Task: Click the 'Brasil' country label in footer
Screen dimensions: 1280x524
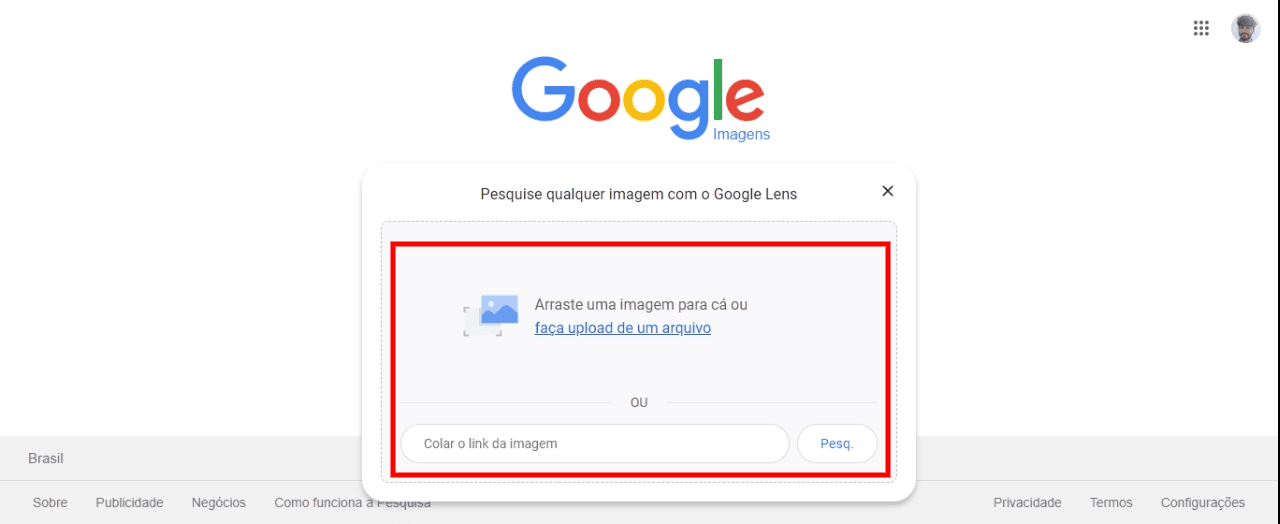Action: point(46,458)
